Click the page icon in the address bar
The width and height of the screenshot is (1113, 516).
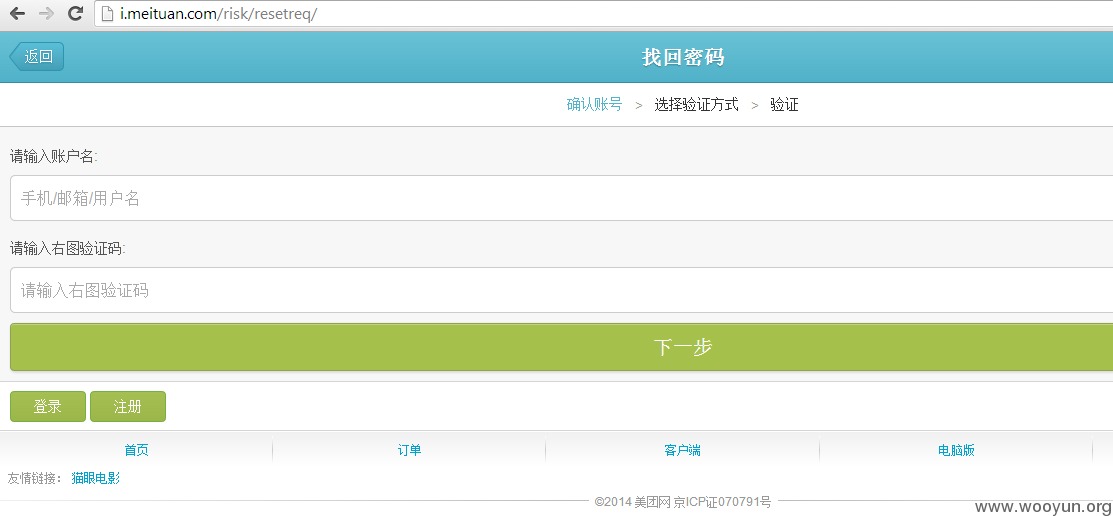107,14
